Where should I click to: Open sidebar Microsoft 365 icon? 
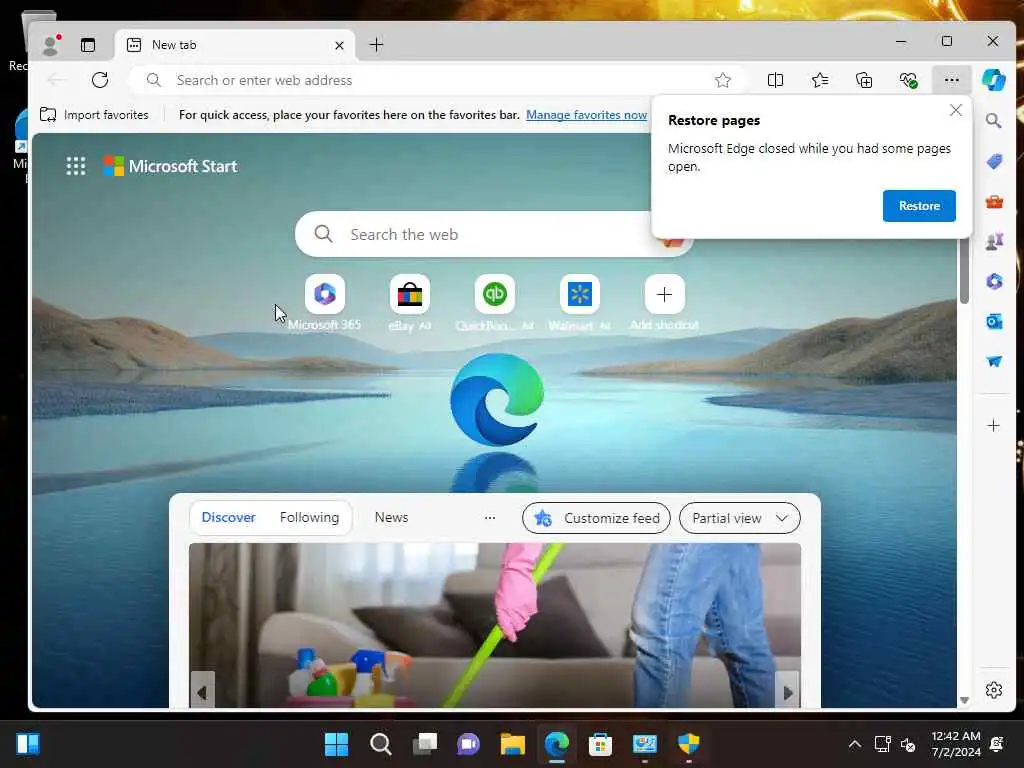point(994,281)
